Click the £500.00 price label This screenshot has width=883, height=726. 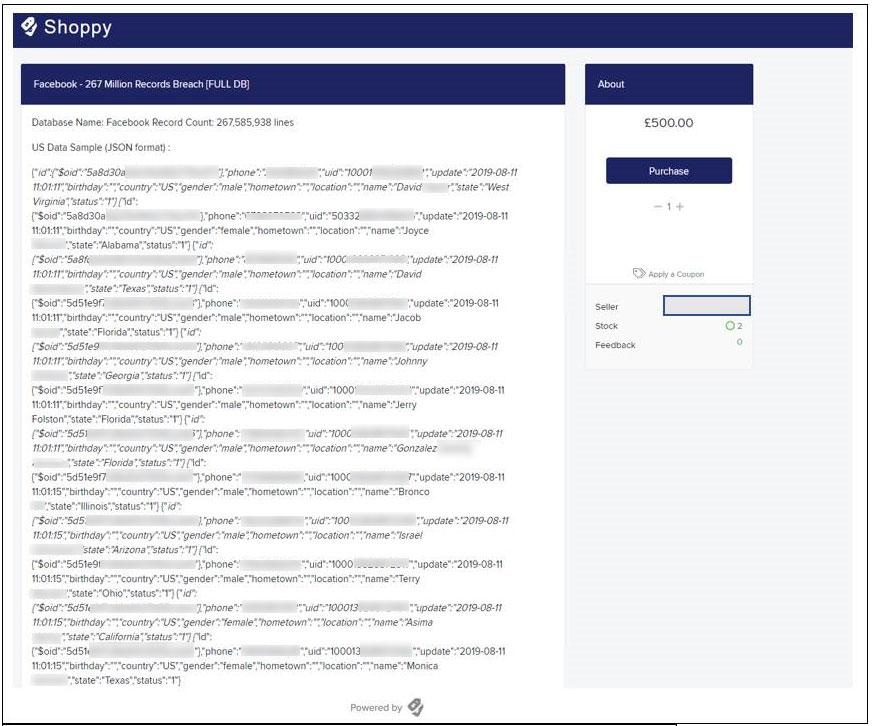pos(669,125)
